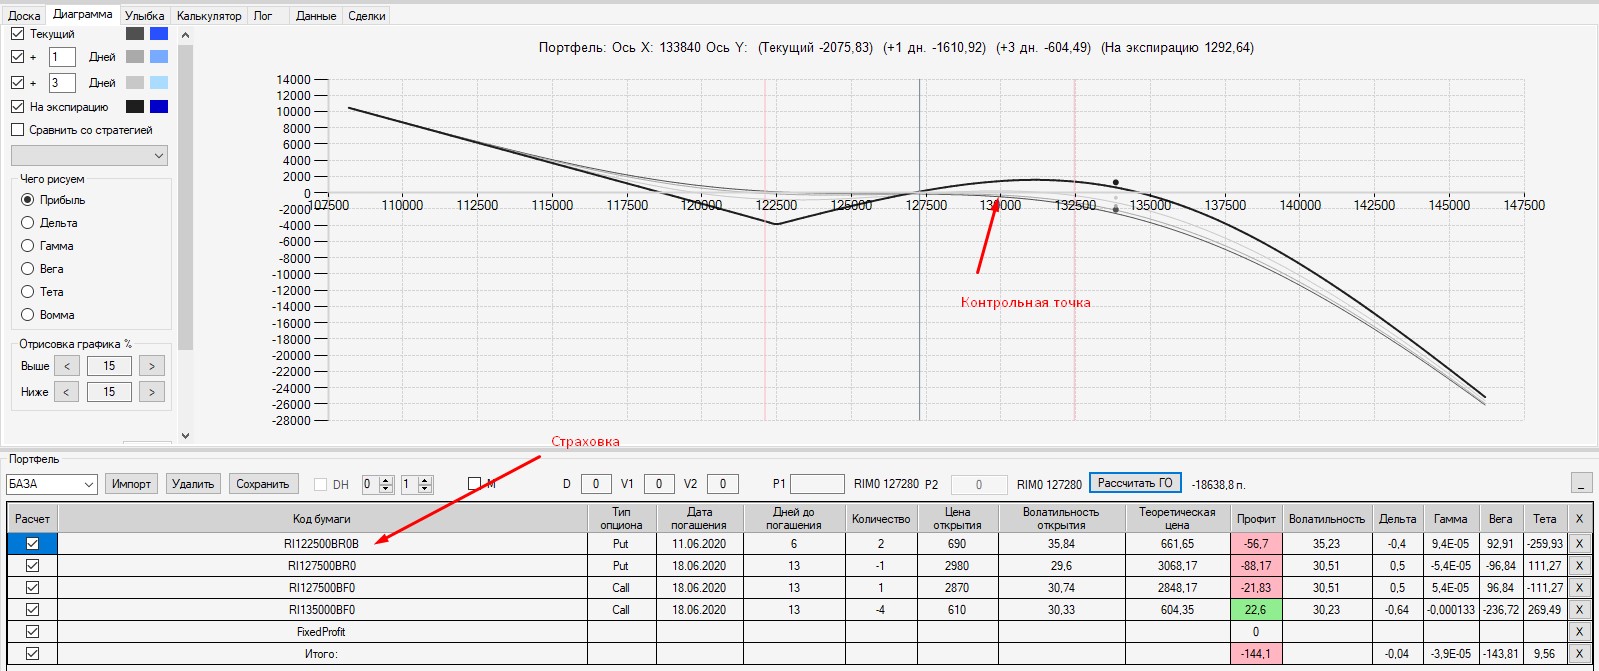Pick the black На экспирацию color swatch
Image resolution: width=1599 pixels, height=671 pixels.
click(135, 106)
